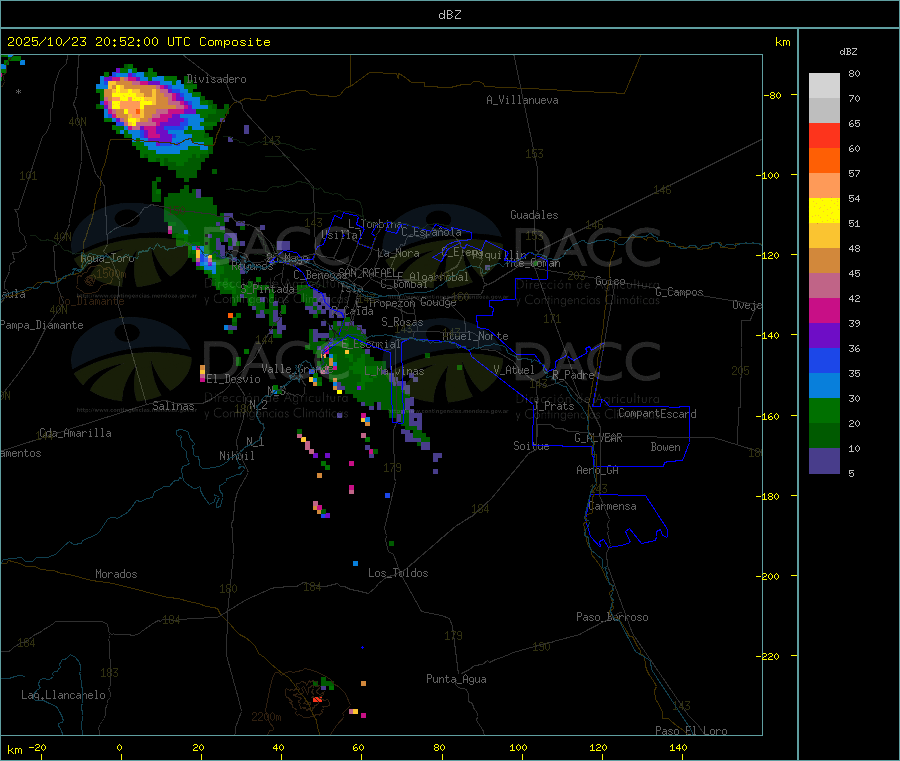The height and width of the screenshot is (761, 900).
Task: Click the Paso_Barroso place label
Action: coord(612,617)
